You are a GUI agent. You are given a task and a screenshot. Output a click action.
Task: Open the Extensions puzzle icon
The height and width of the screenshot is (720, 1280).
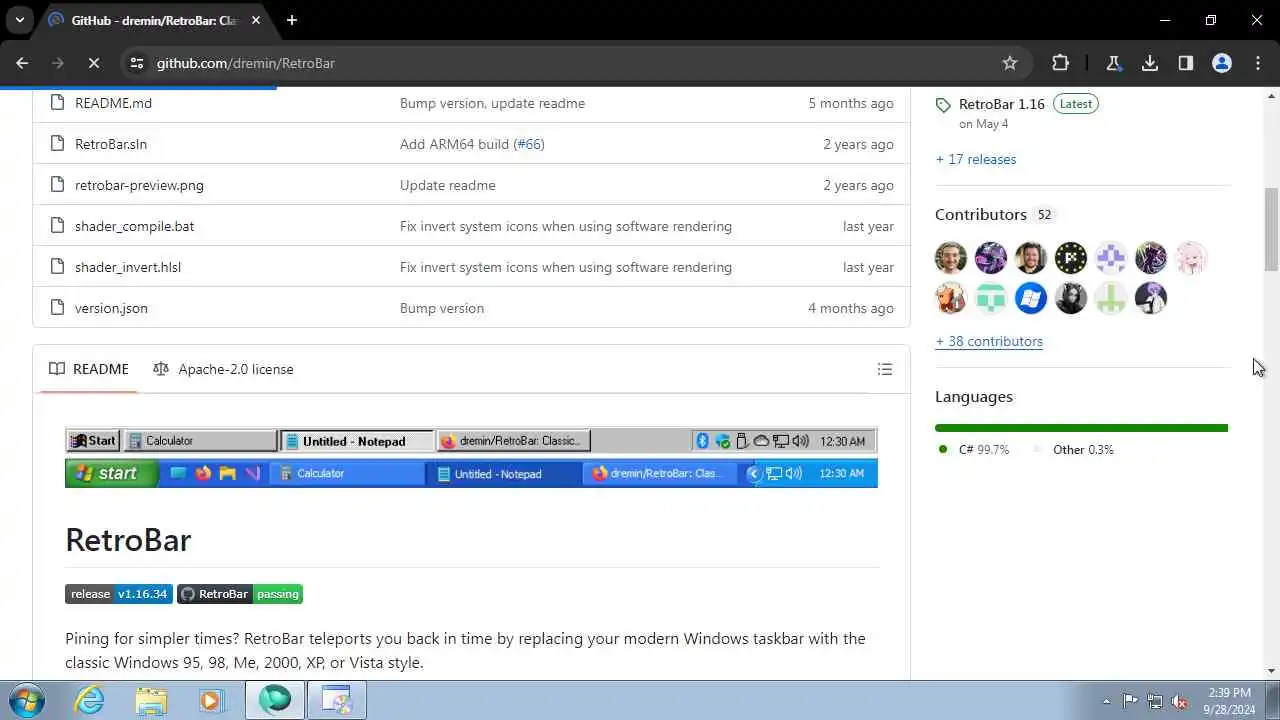(1061, 63)
